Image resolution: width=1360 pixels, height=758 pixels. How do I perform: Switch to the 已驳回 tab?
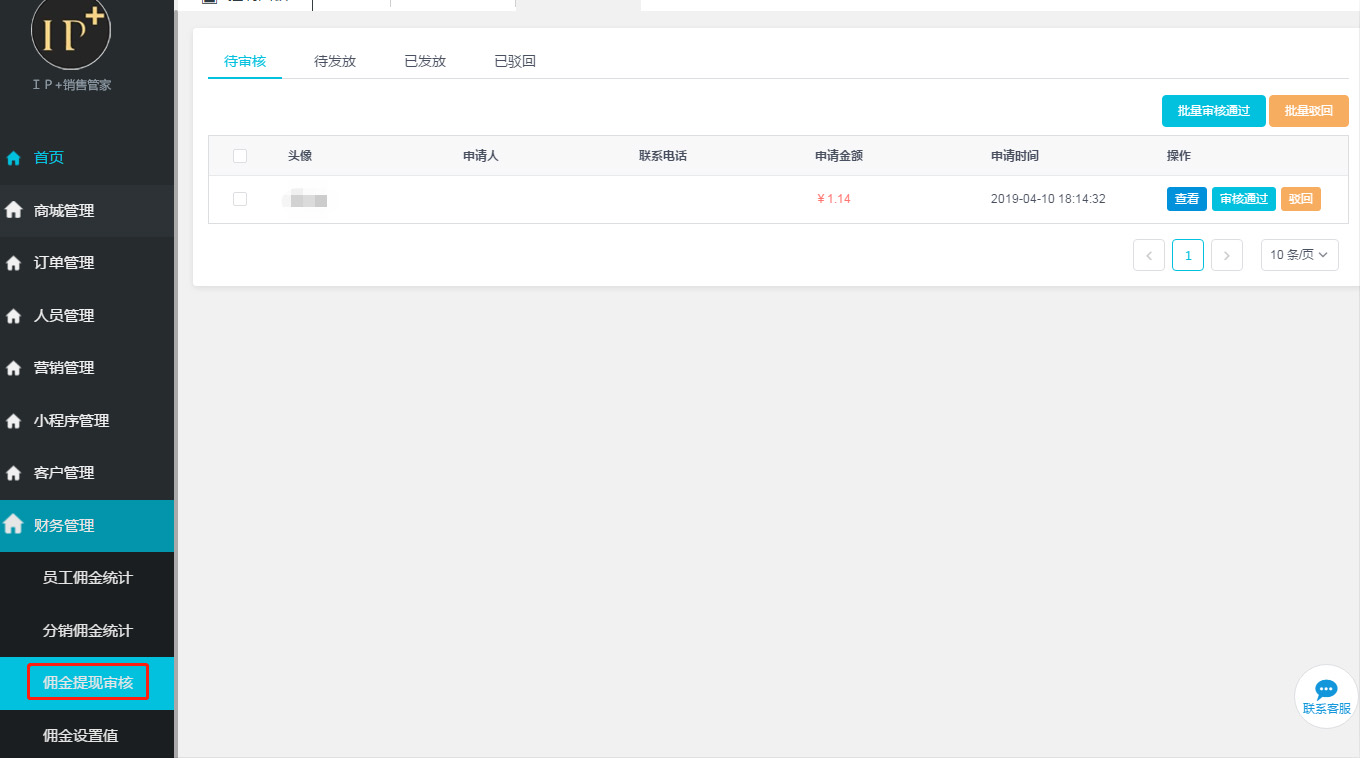(x=515, y=61)
